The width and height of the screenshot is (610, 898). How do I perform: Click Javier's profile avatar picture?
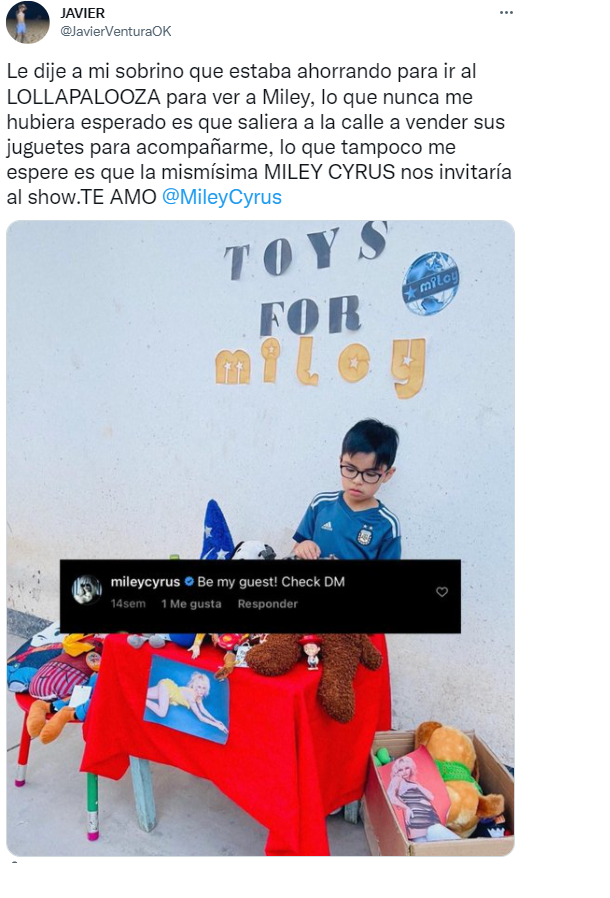pyautogui.click(x=27, y=22)
